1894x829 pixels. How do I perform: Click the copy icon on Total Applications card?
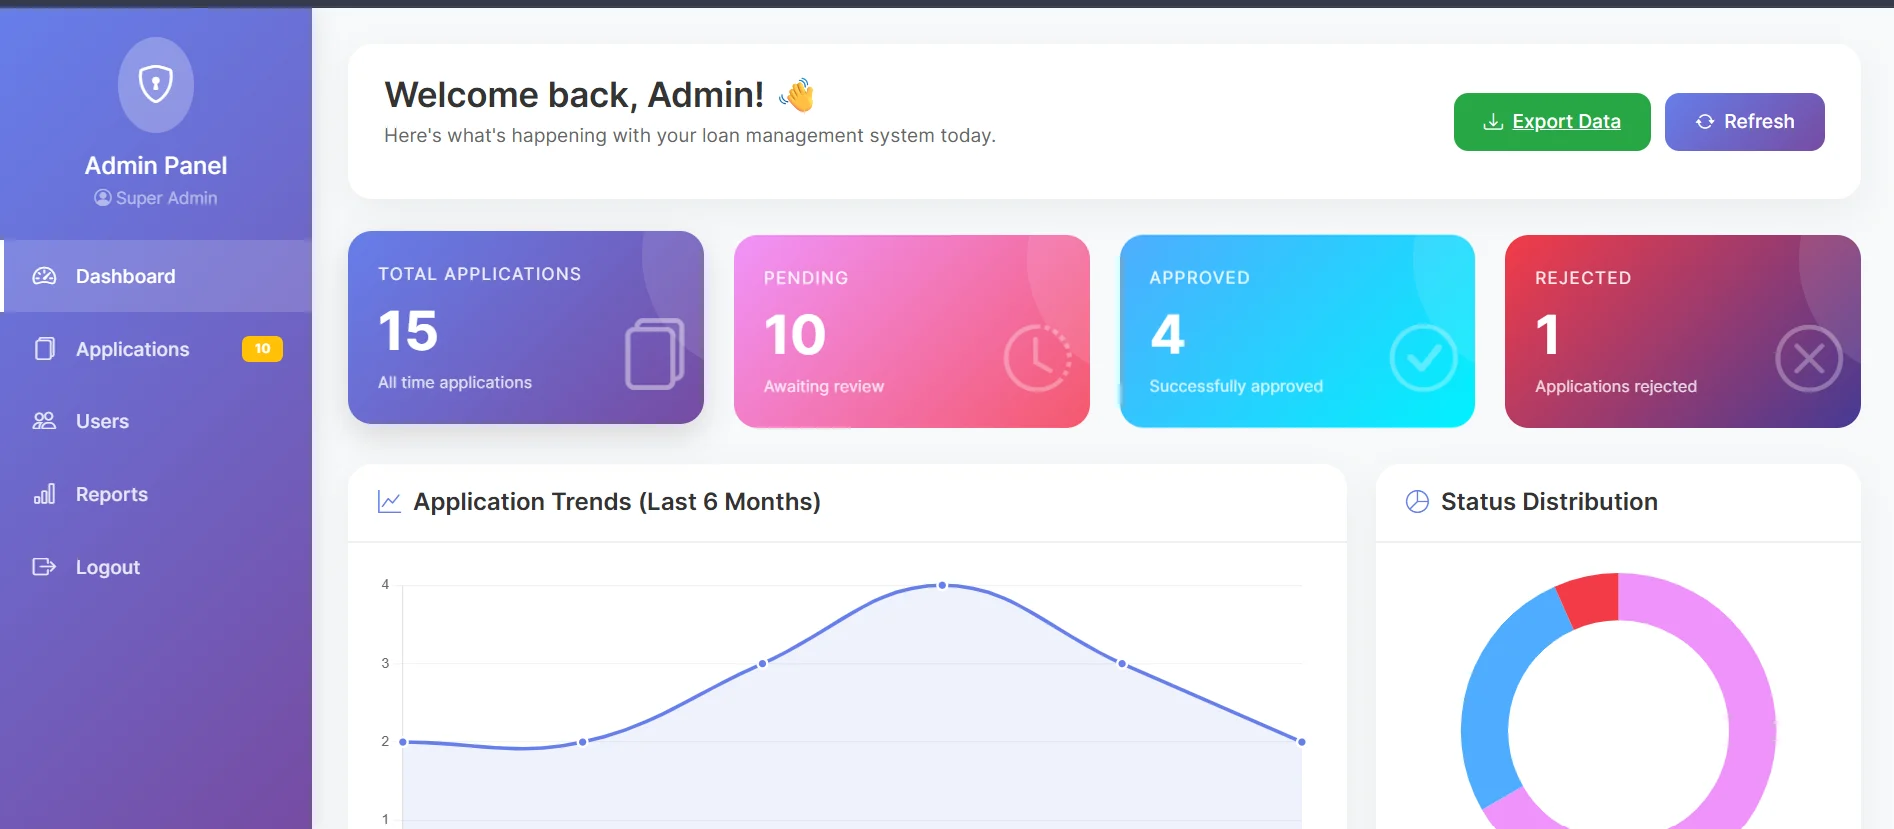(x=654, y=354)
